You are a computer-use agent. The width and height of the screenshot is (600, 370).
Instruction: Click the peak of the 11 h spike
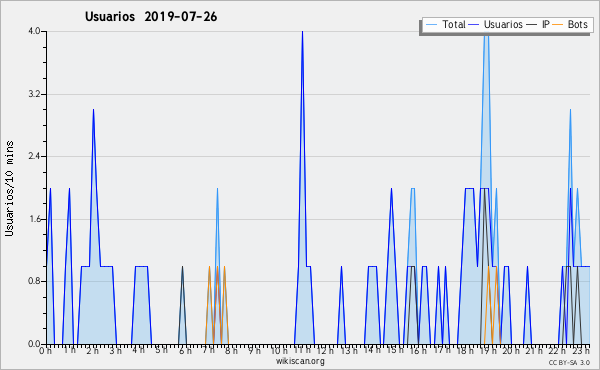coord(302,32)
